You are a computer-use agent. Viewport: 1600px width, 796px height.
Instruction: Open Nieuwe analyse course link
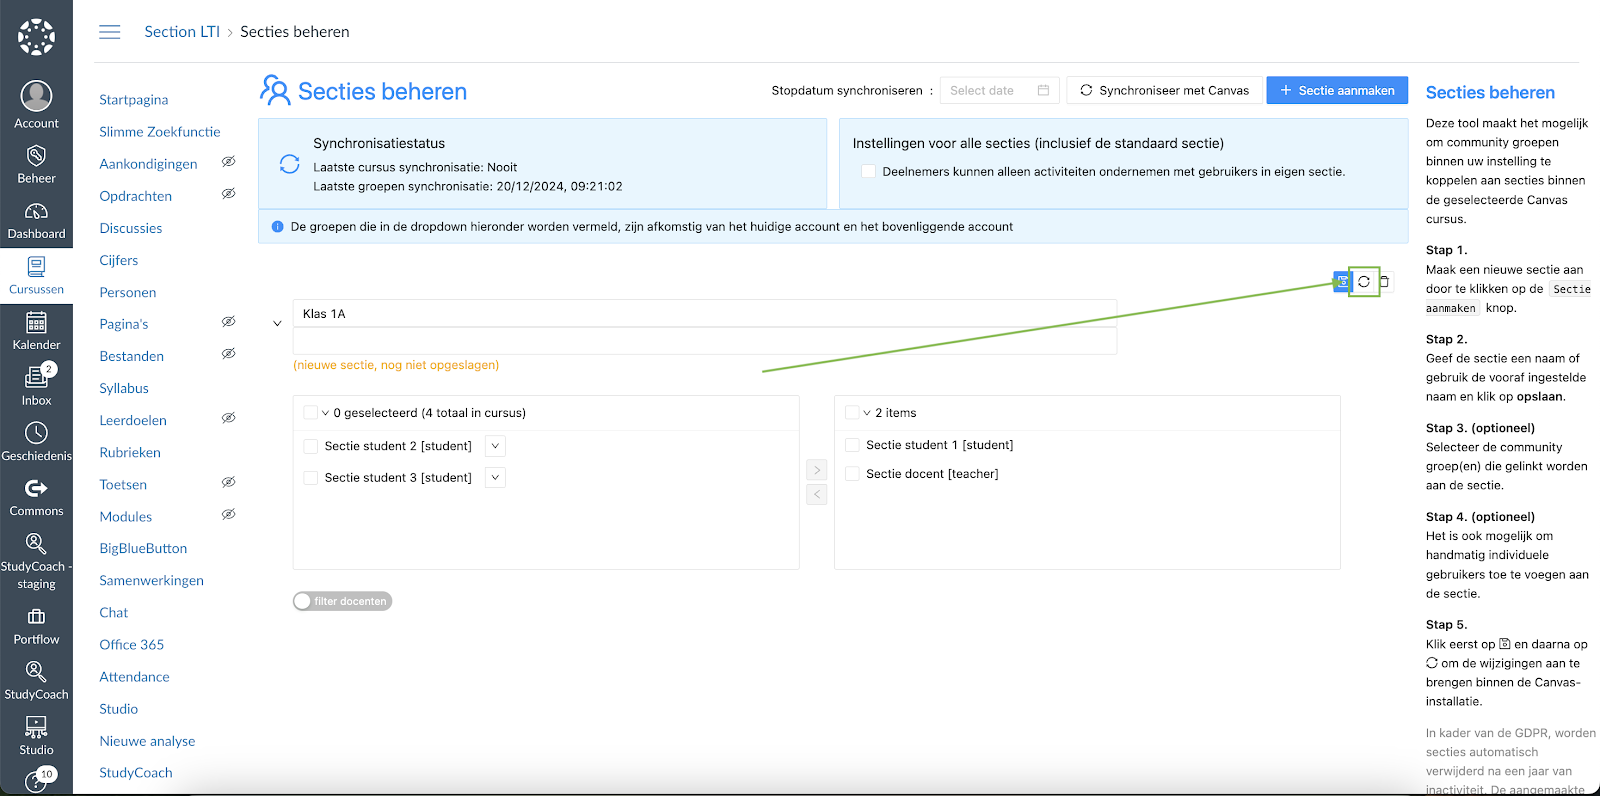[x=148, y=741]
